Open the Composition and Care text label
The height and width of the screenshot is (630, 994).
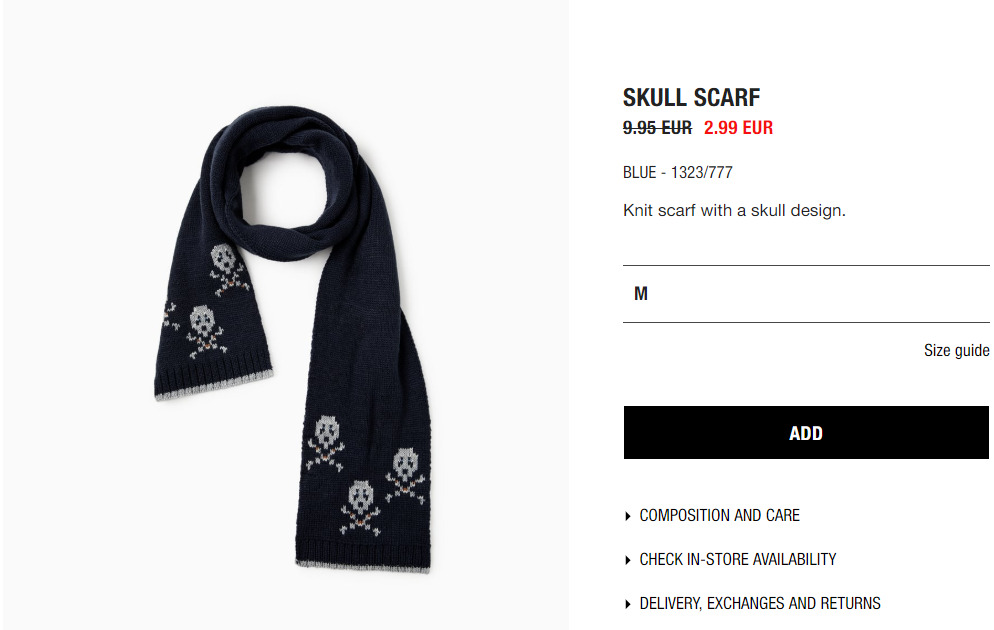click(720, 515)
